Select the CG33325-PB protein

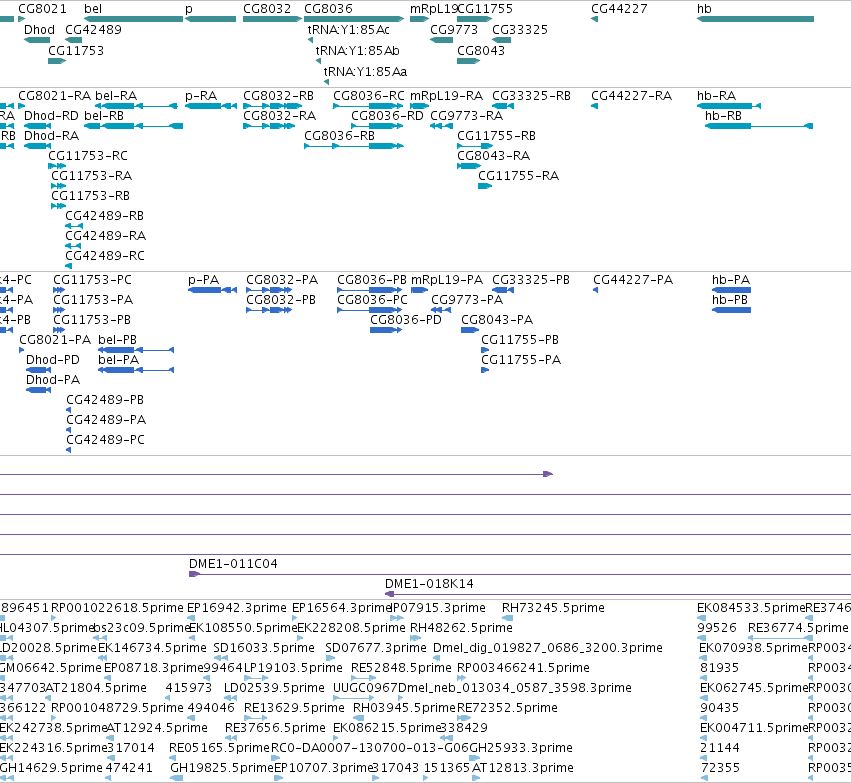503,290
